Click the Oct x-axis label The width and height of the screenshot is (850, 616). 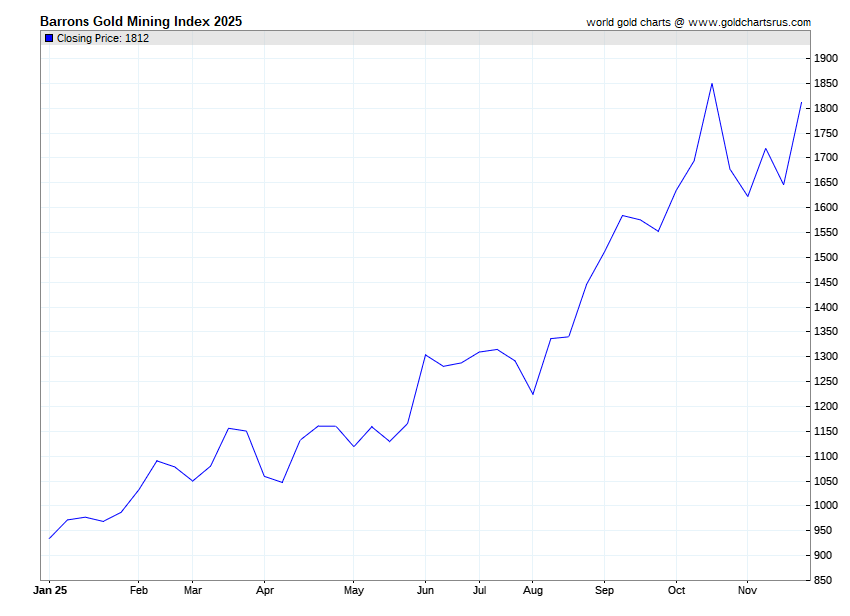676,590
